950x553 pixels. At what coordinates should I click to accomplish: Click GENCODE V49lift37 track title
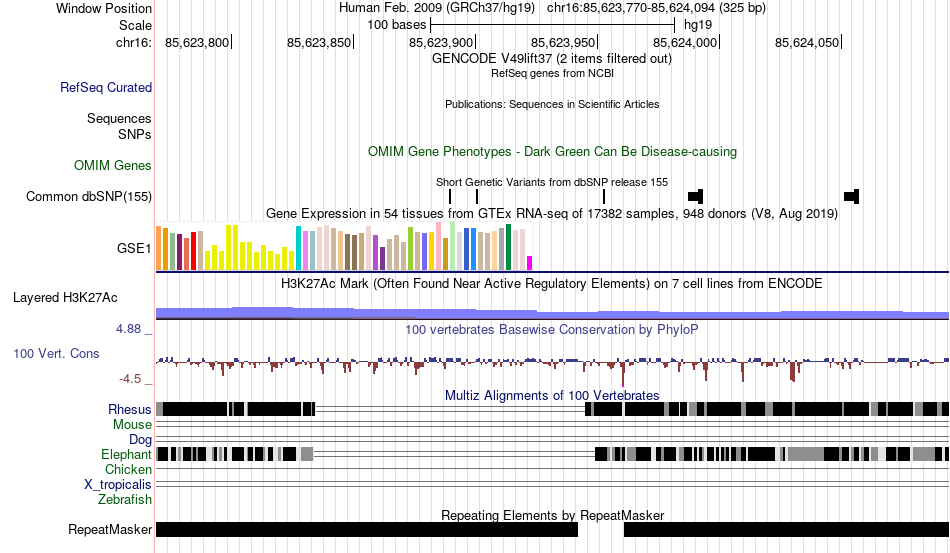[552, 59]
